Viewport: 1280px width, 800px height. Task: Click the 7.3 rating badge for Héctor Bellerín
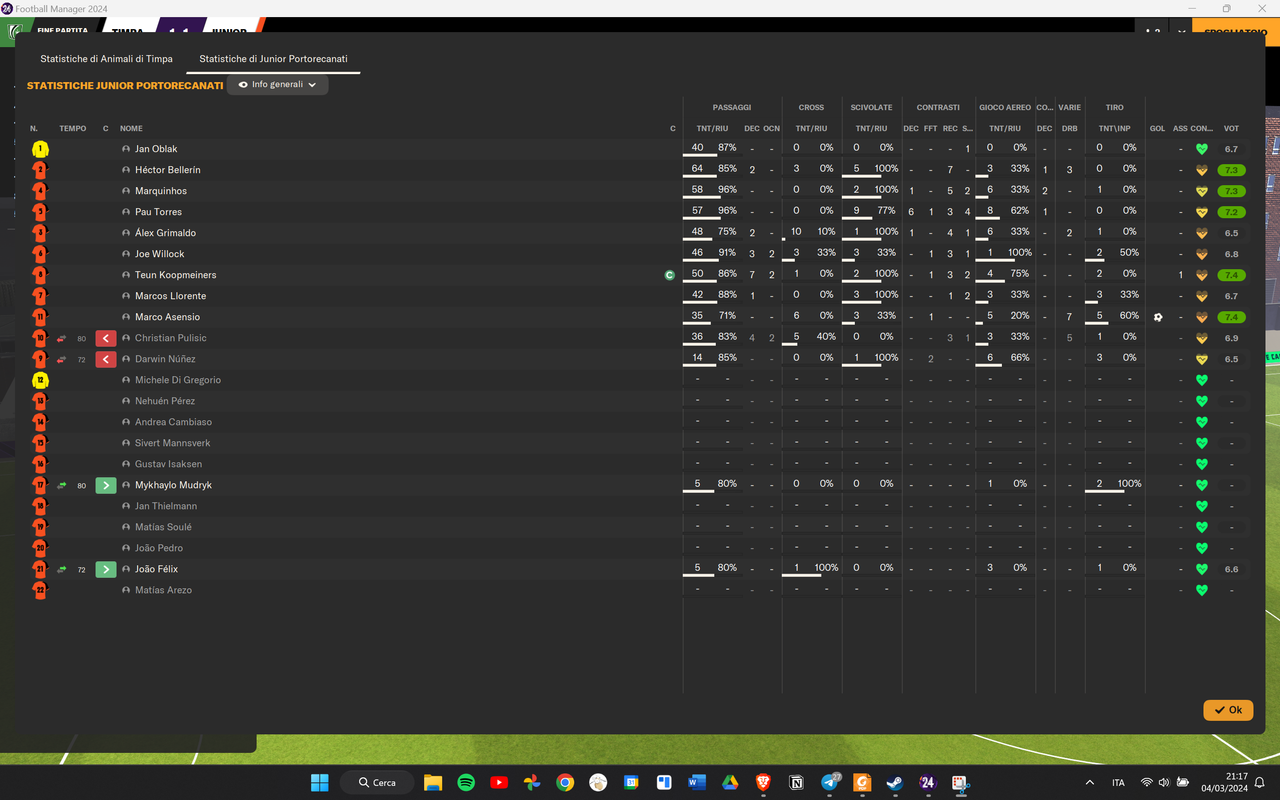coord(1231,170)
